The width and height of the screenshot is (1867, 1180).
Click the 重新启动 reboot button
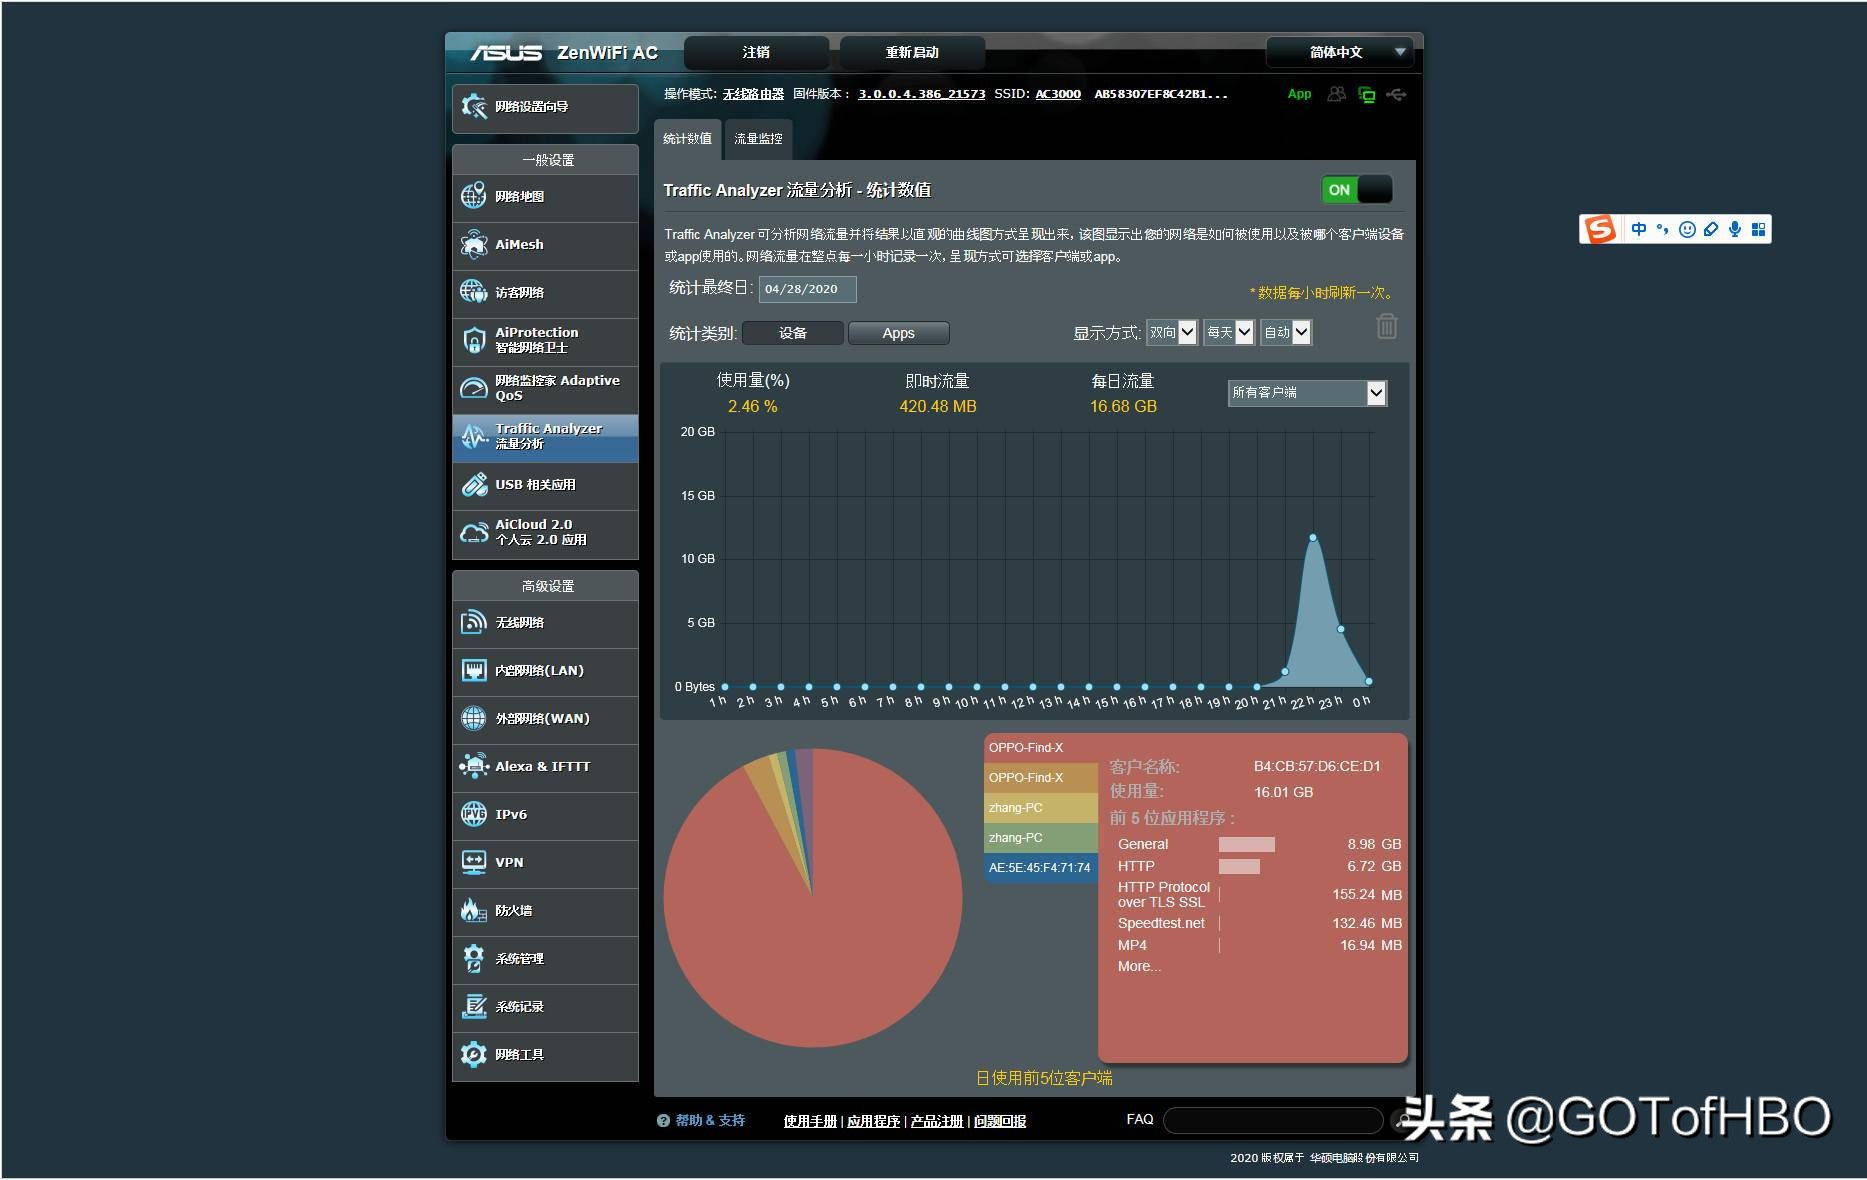click(912, 52)
